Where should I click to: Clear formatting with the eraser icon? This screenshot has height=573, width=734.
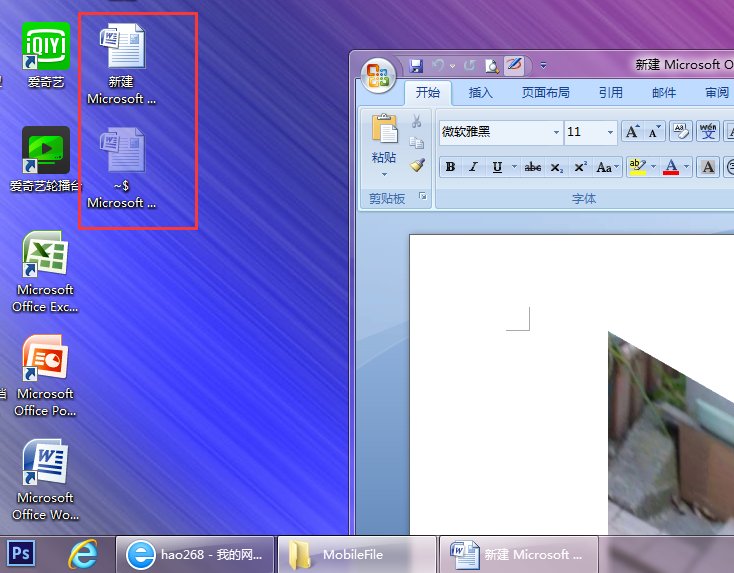[x=681, y=132]
